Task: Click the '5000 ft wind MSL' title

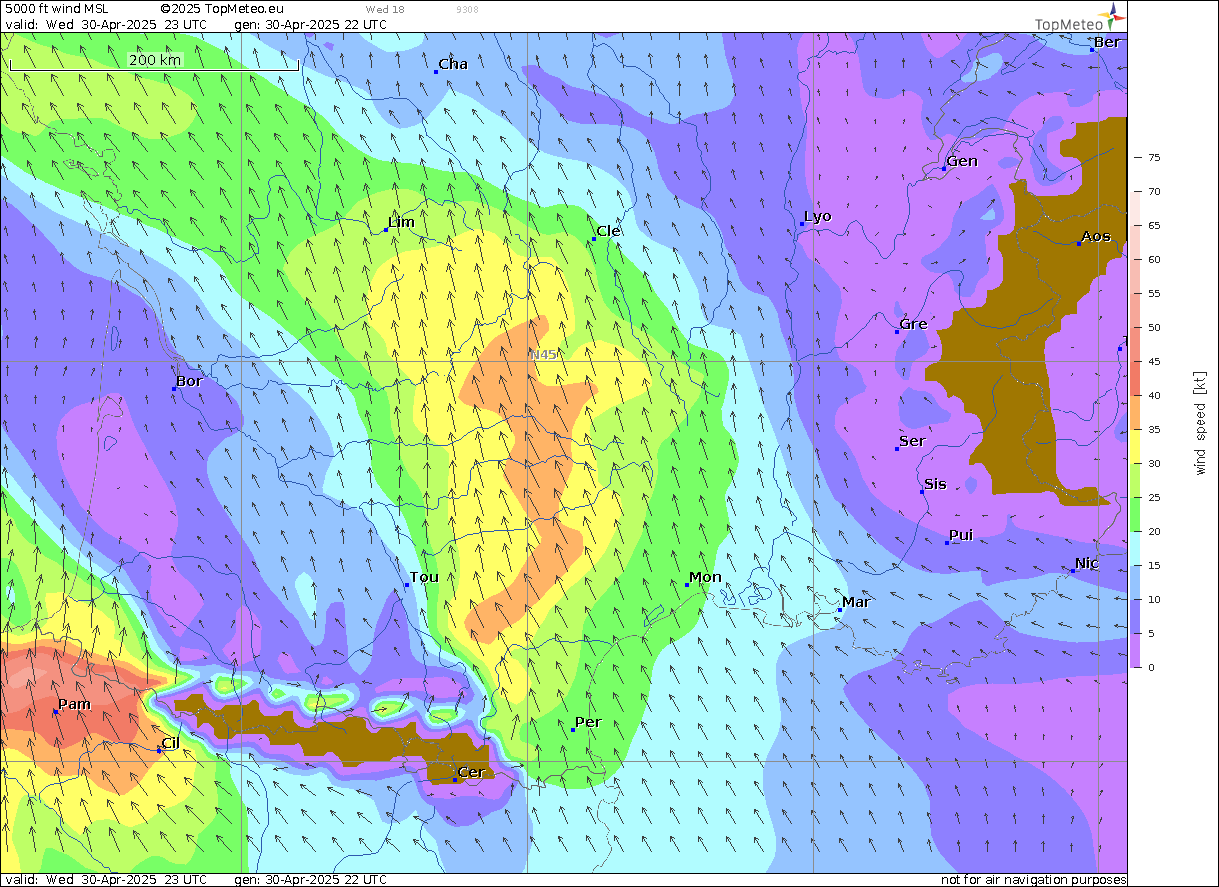Action: pos(57,8)
